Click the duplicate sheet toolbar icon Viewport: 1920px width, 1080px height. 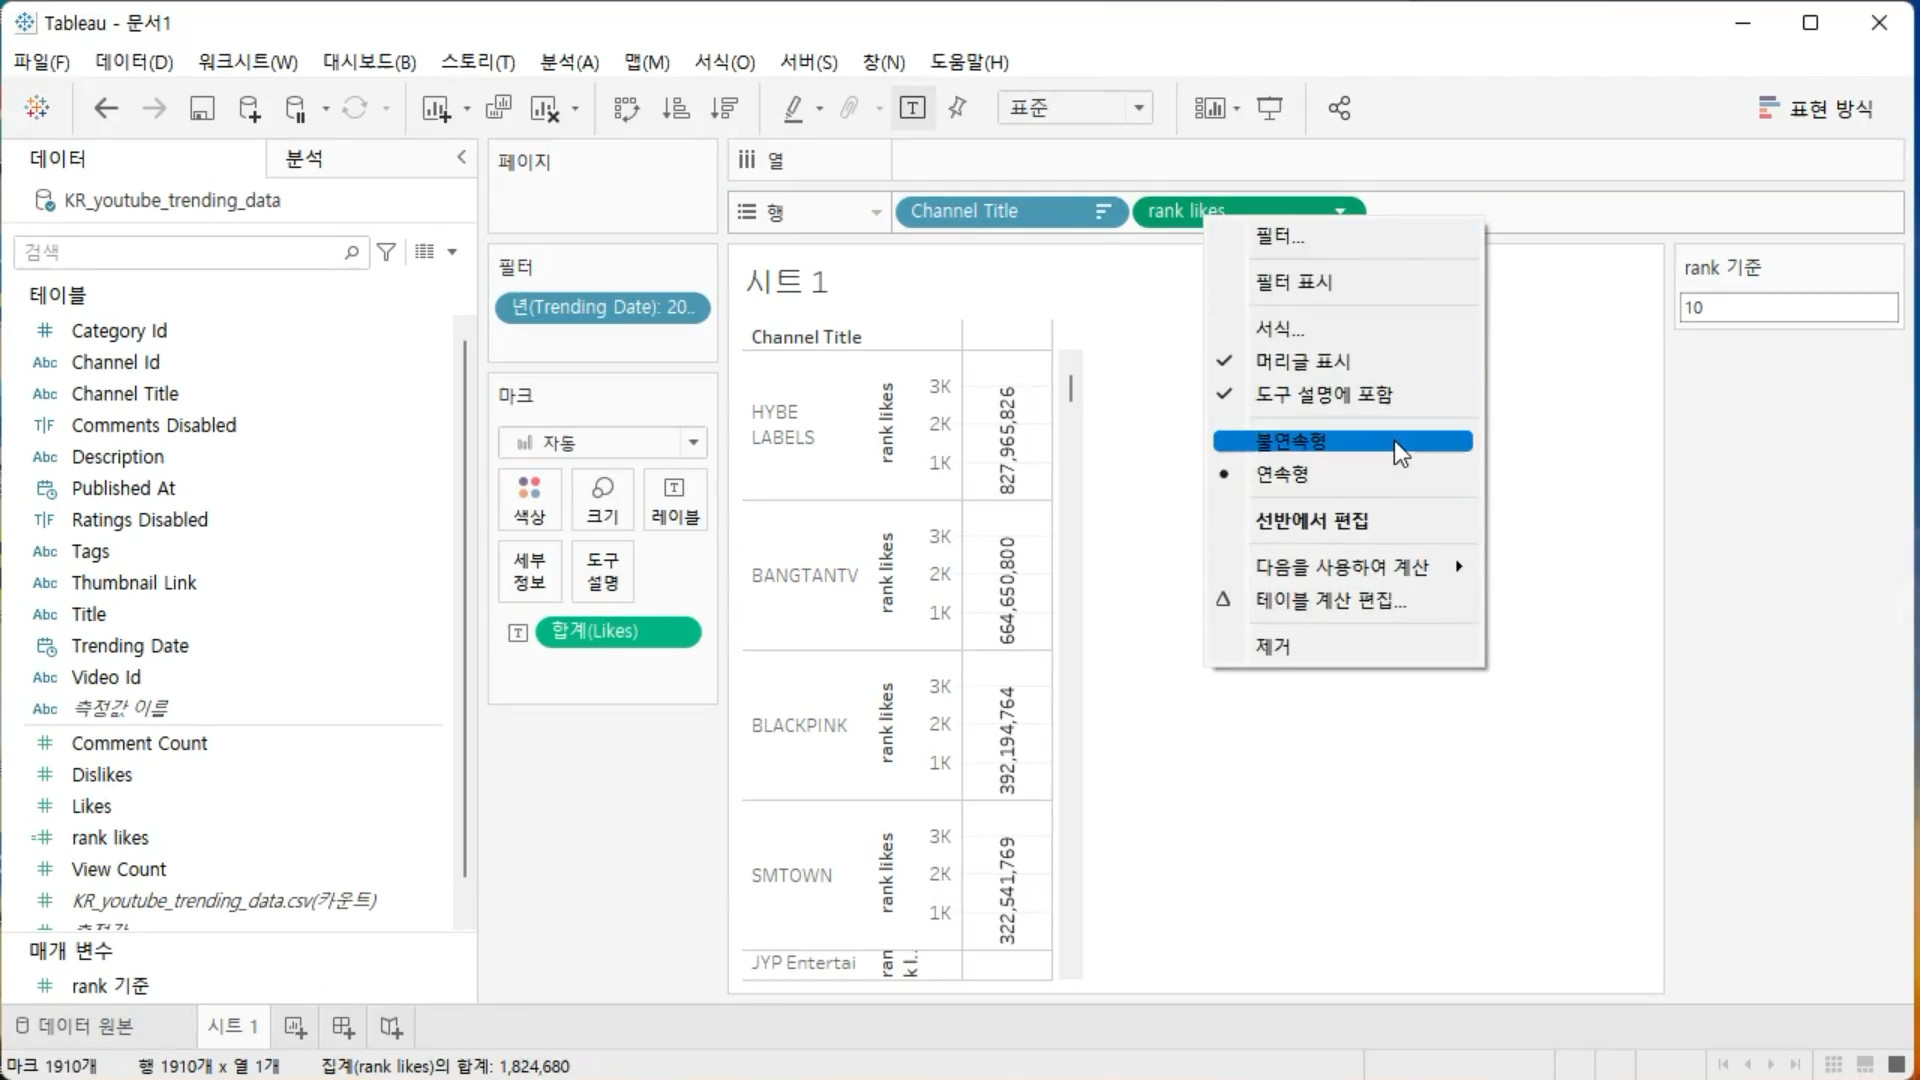coord(498,108)
